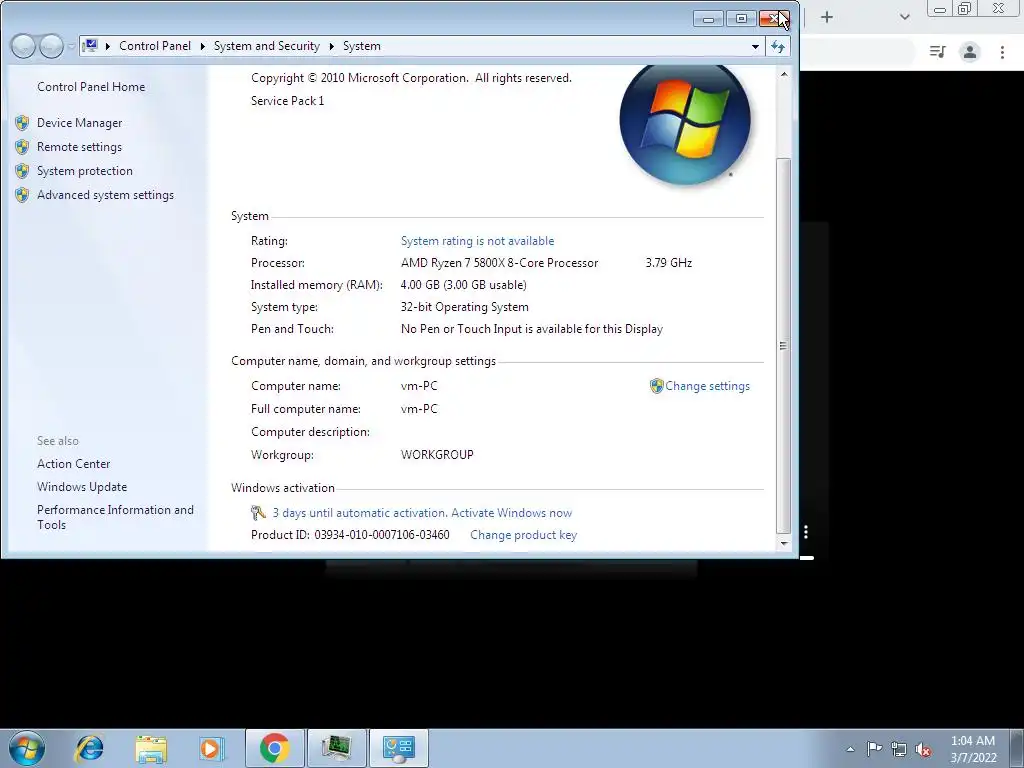Show hidden tray icons arrow
This screenshot has height=768, width=1024.
click(x=850, y=749)
